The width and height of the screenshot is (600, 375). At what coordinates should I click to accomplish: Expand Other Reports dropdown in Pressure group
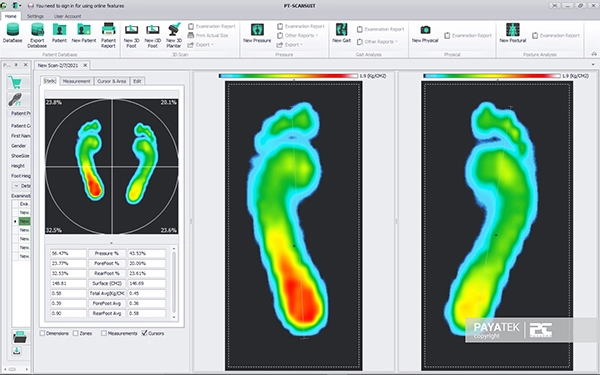tap(298, 36)
